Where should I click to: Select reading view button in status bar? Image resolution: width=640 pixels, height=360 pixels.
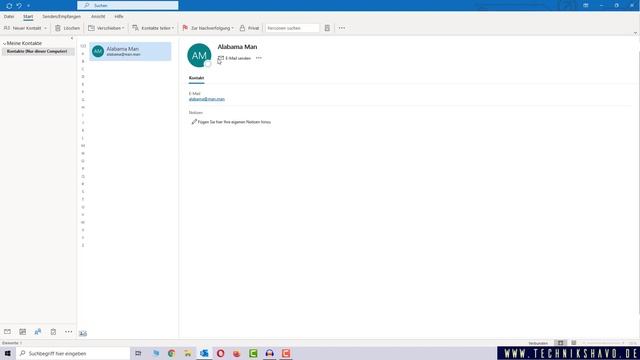click(573, 343)
